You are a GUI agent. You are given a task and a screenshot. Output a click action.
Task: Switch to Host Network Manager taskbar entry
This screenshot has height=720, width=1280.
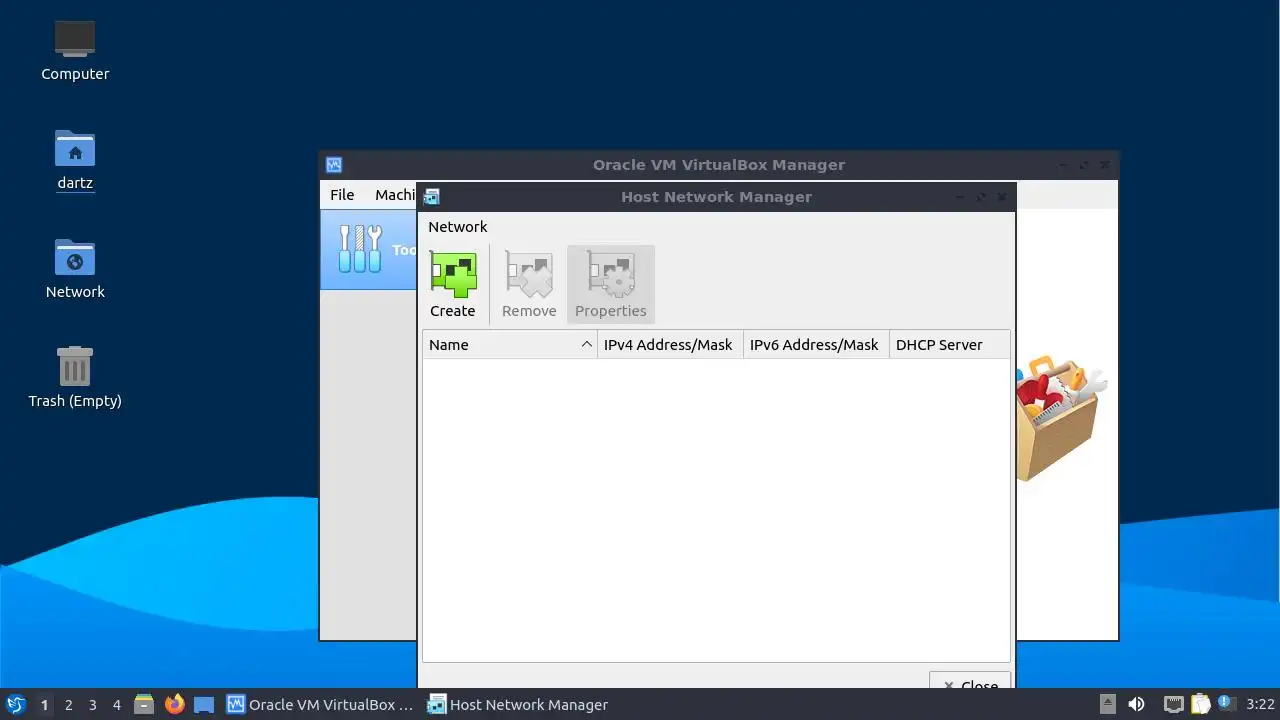pos(518,705)
